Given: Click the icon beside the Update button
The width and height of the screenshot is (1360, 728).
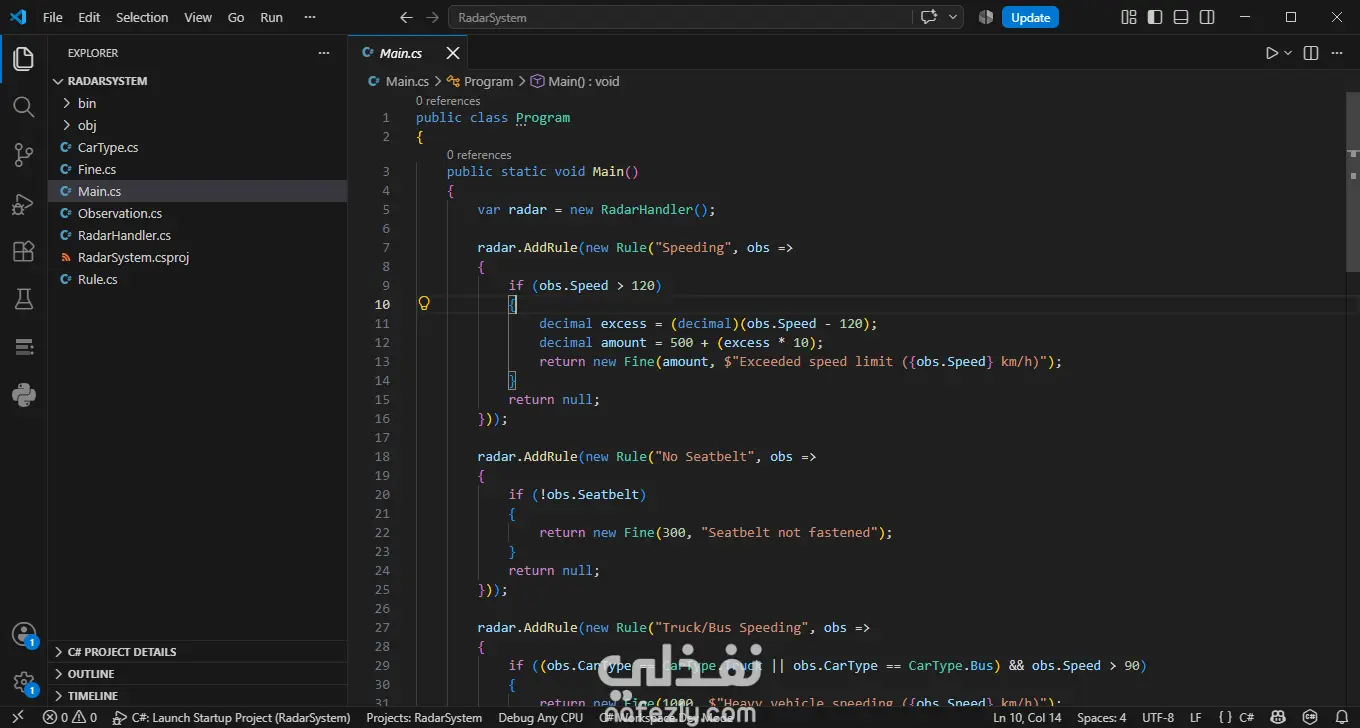Looking at the screenshot, I should click(x=985, y=17).
